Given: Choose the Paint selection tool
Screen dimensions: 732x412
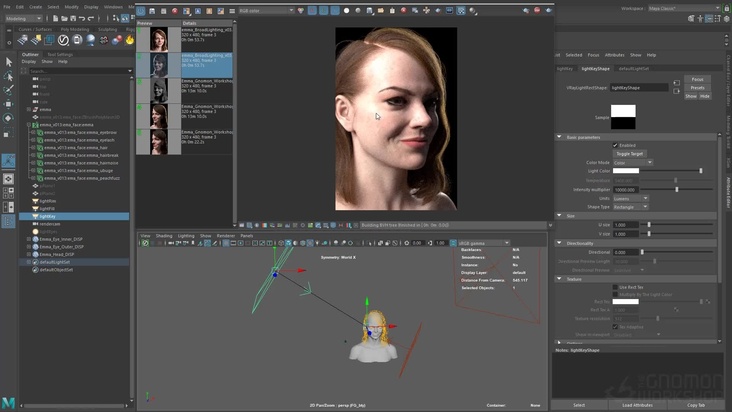Looking at the screenshot, I should pyautogui.click(x=9, y=90).
